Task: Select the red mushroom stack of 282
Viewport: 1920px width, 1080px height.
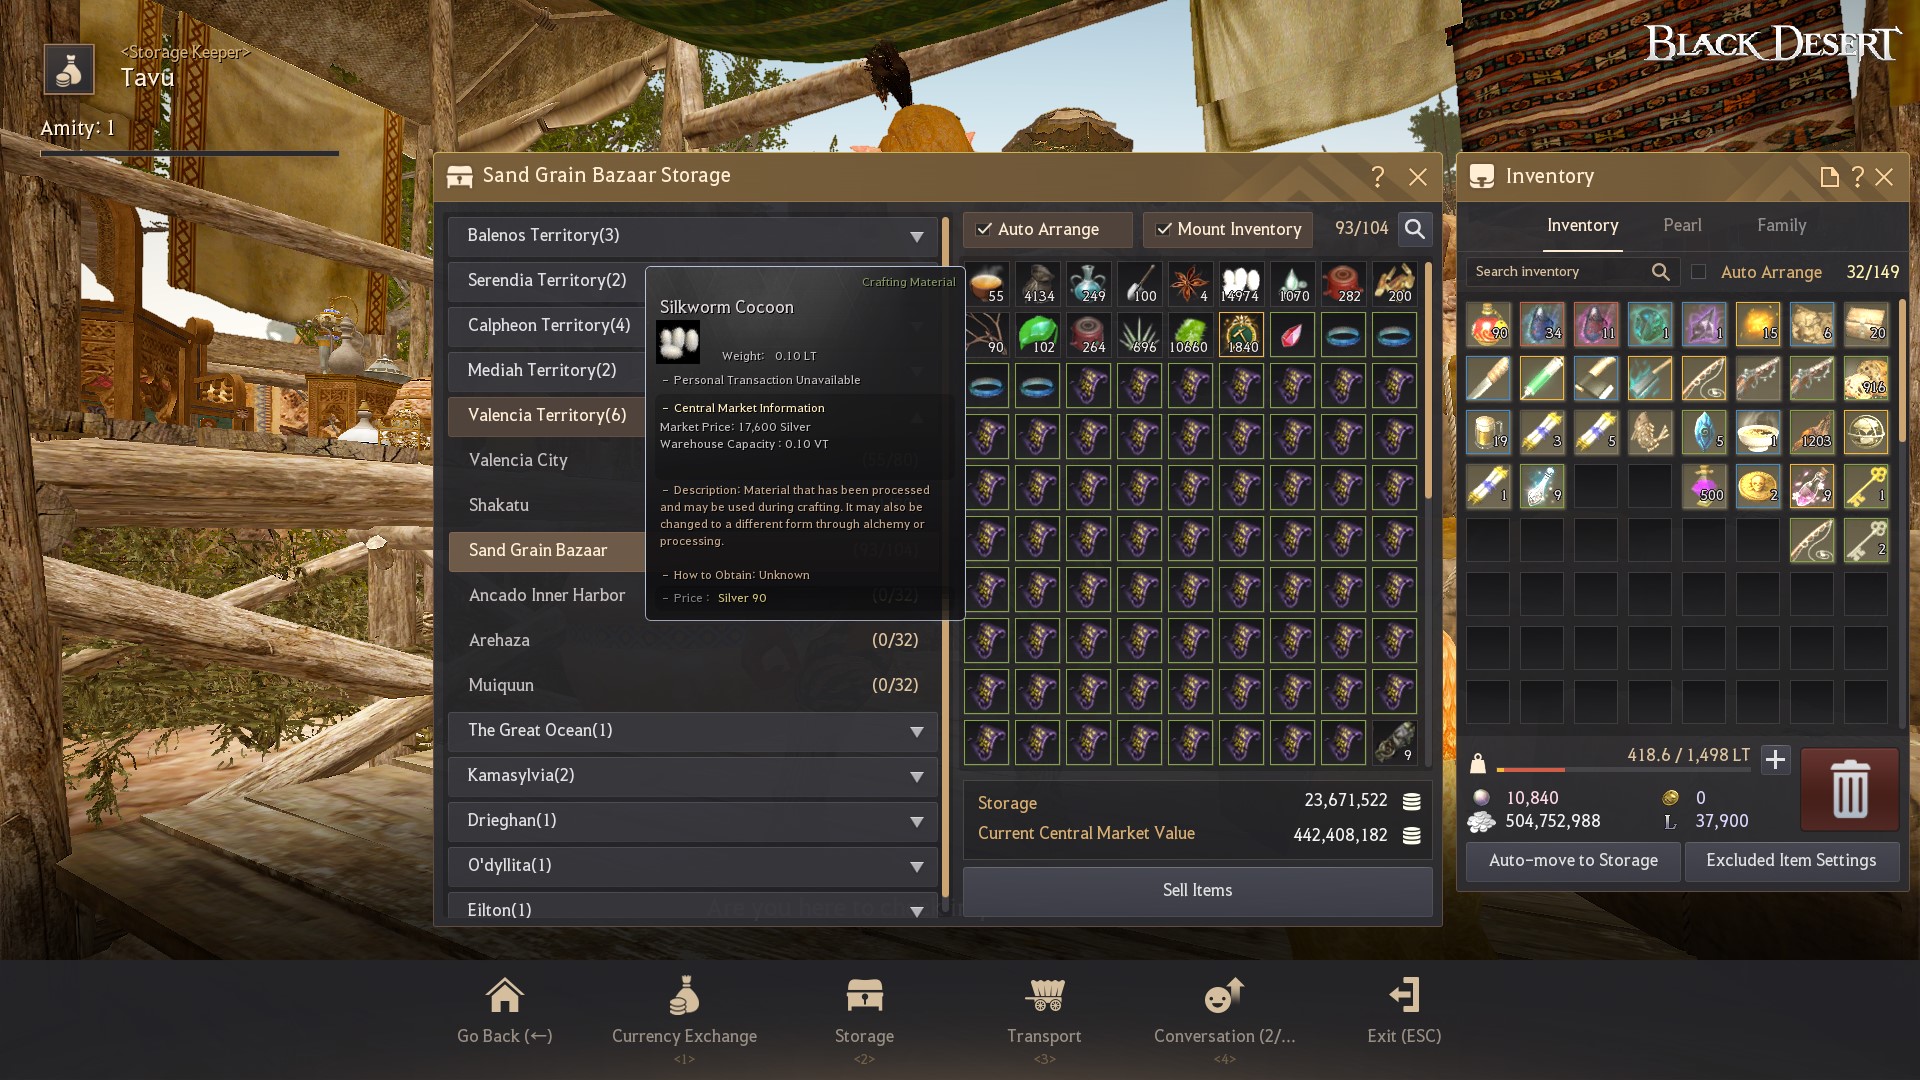Action: tap(1343, 284)
